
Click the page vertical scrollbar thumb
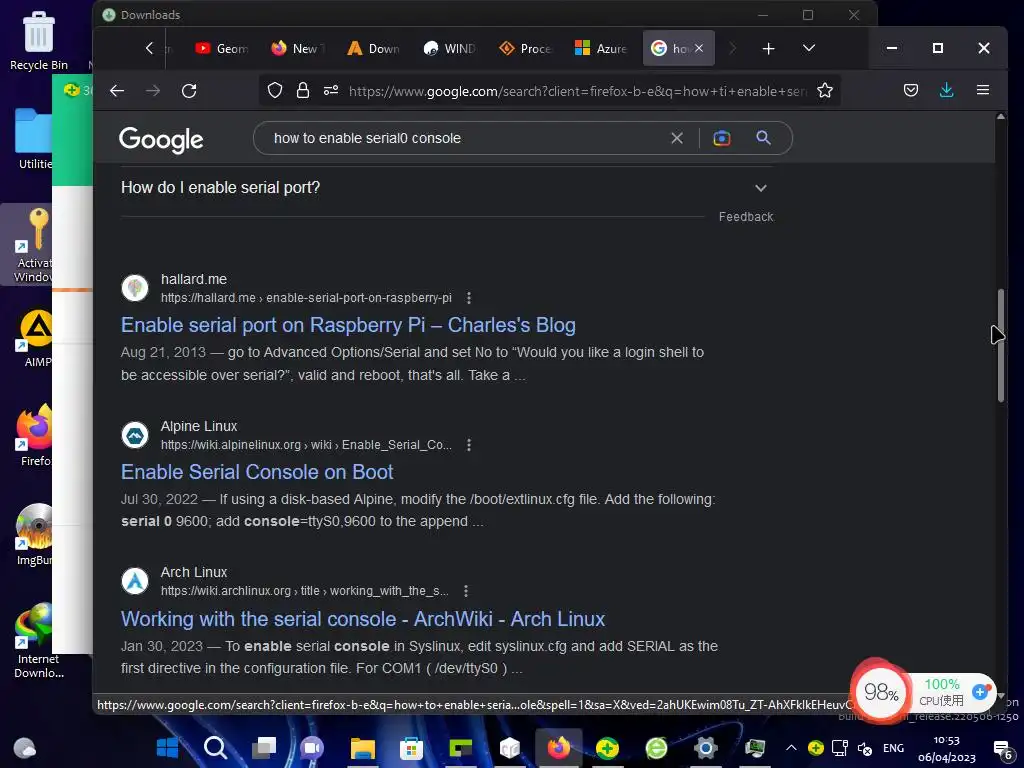coord(1000,345)
